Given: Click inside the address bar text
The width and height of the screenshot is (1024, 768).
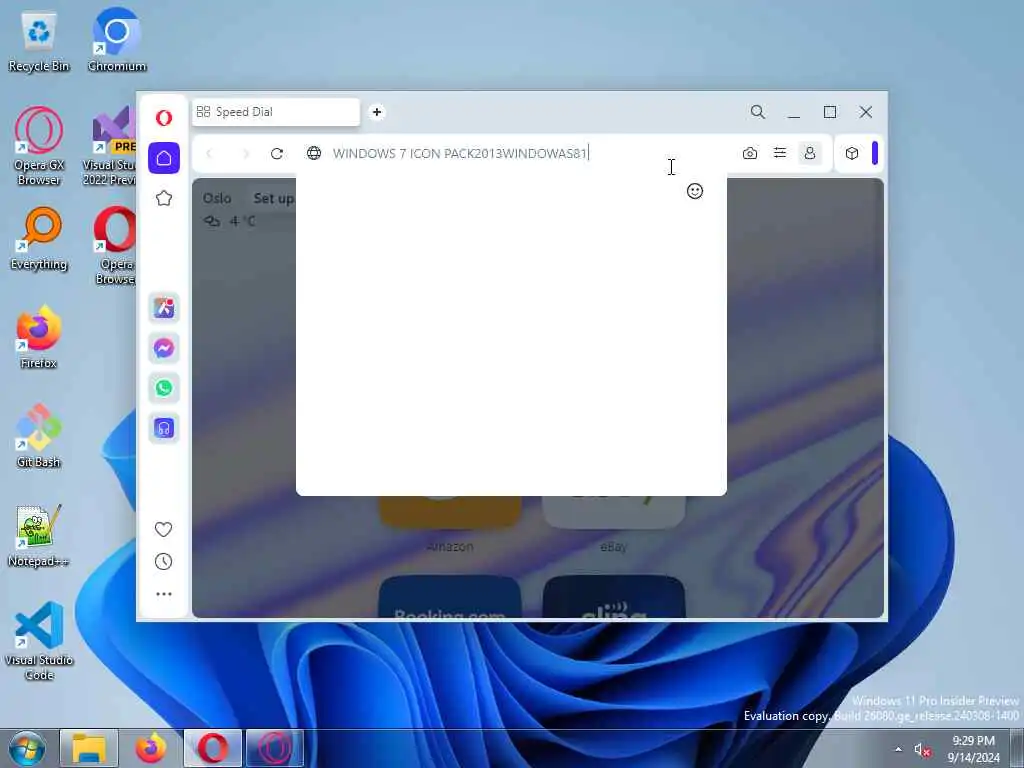Looking at the screenshot, I should click(x=460, y=153).
